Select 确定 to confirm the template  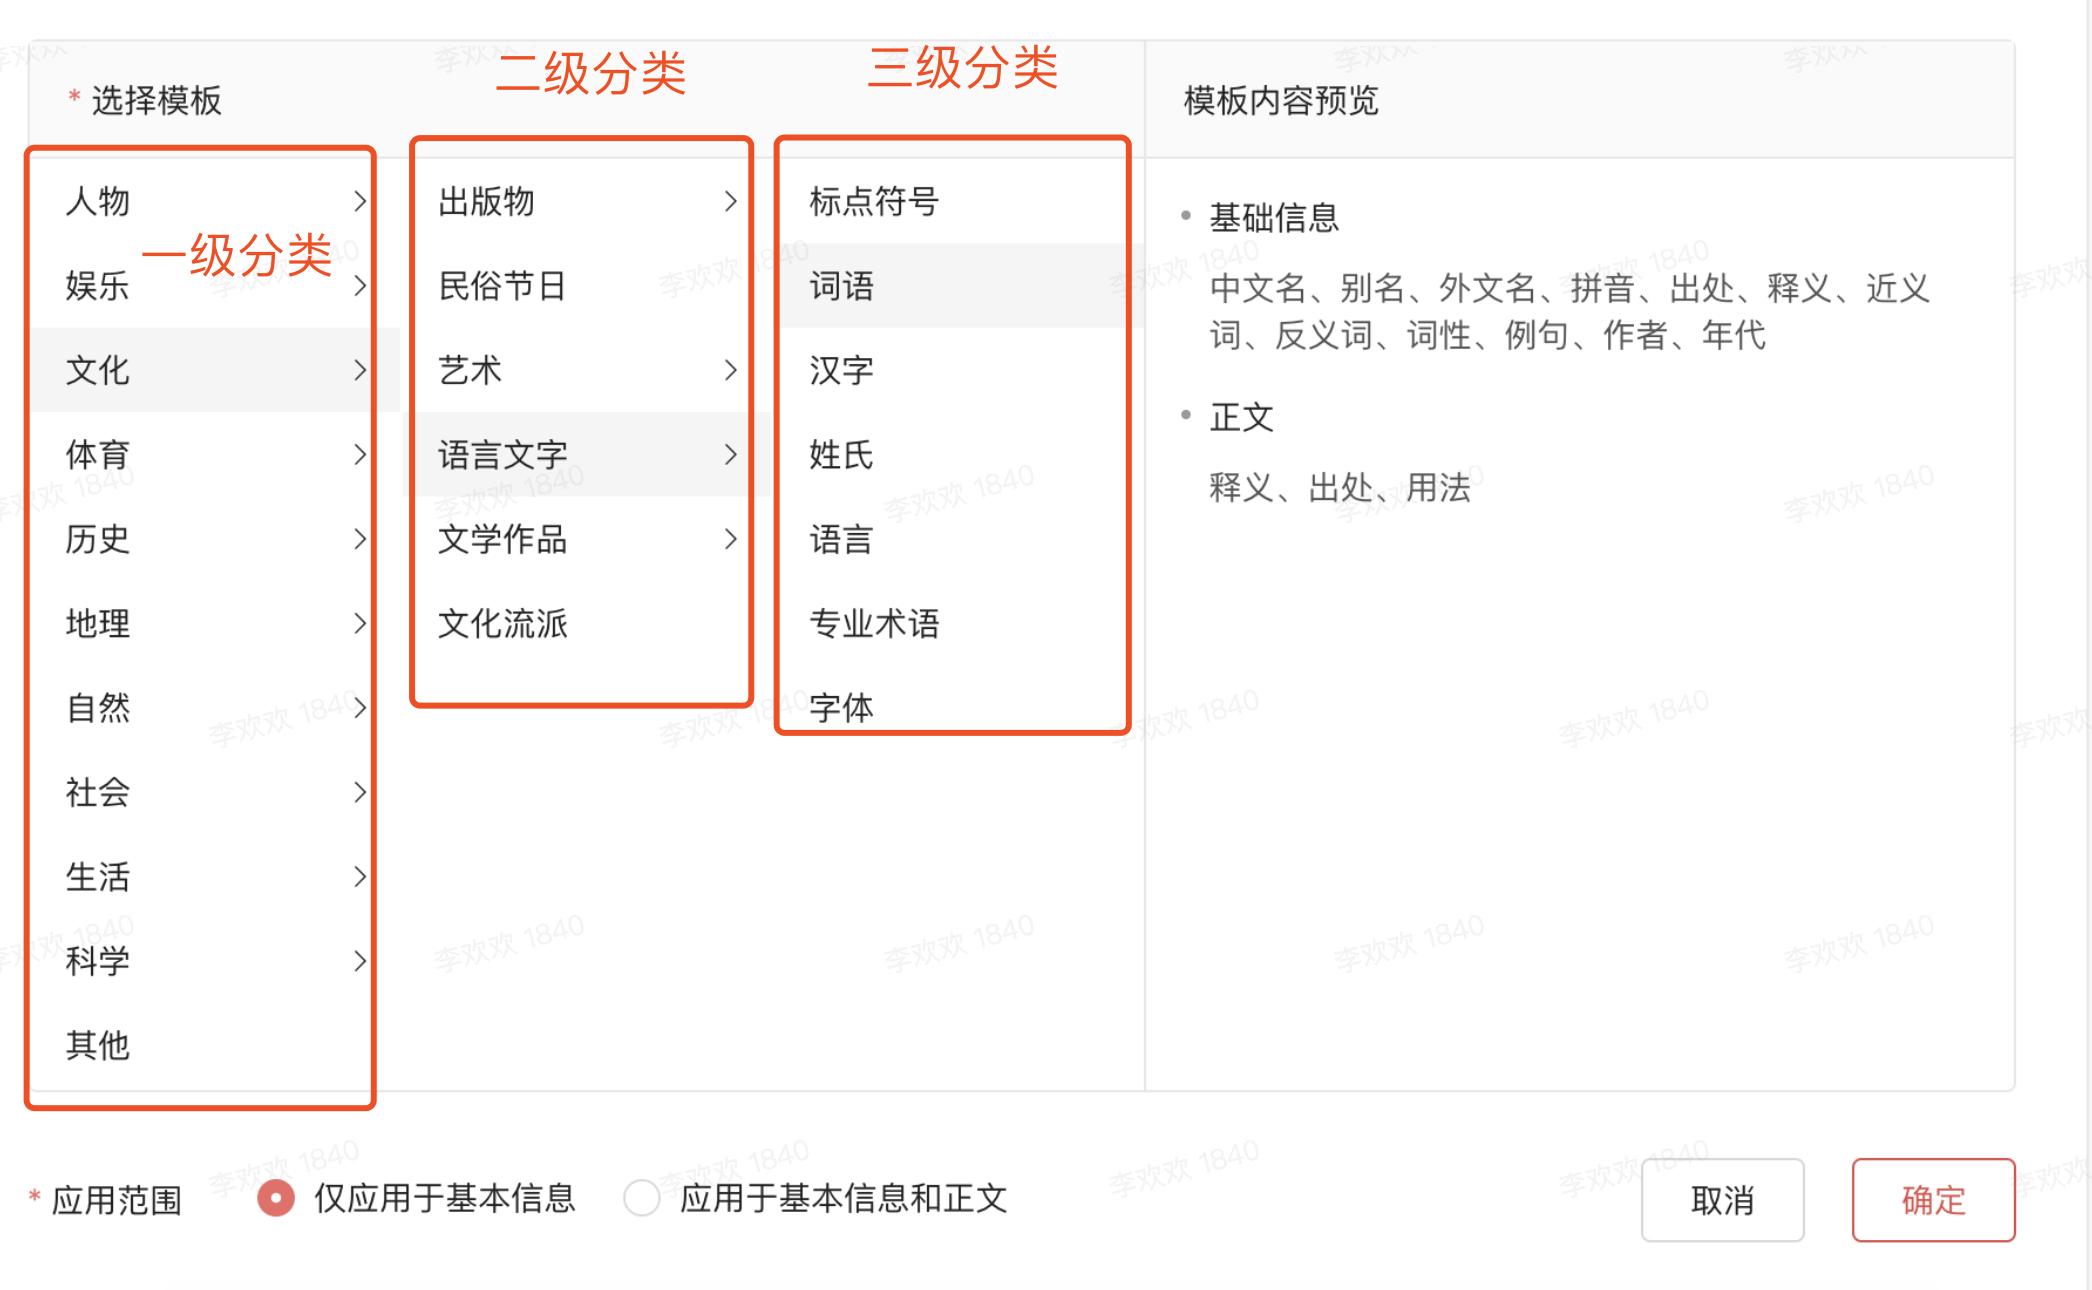[x=1933, y=1202]
